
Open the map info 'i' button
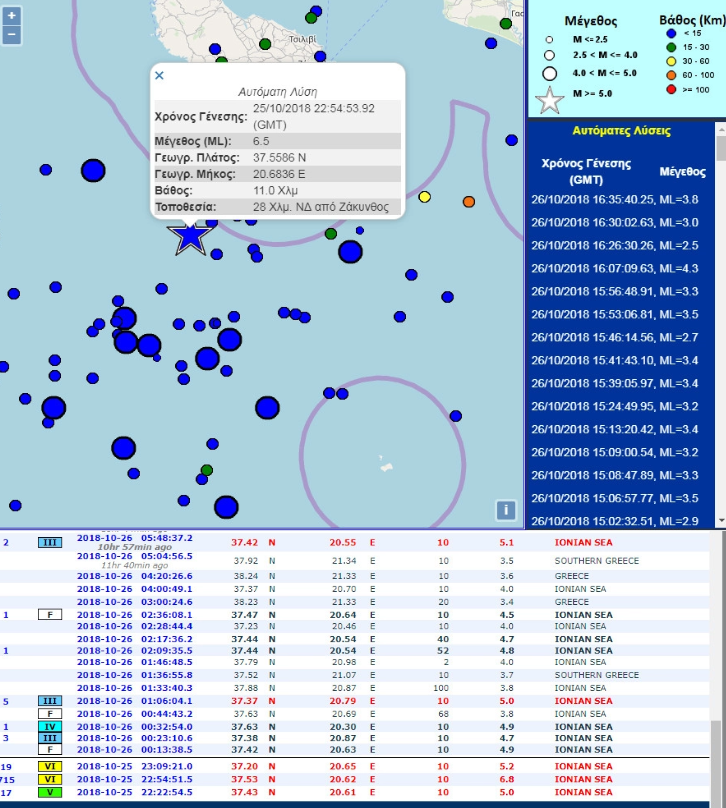(507, 510)
